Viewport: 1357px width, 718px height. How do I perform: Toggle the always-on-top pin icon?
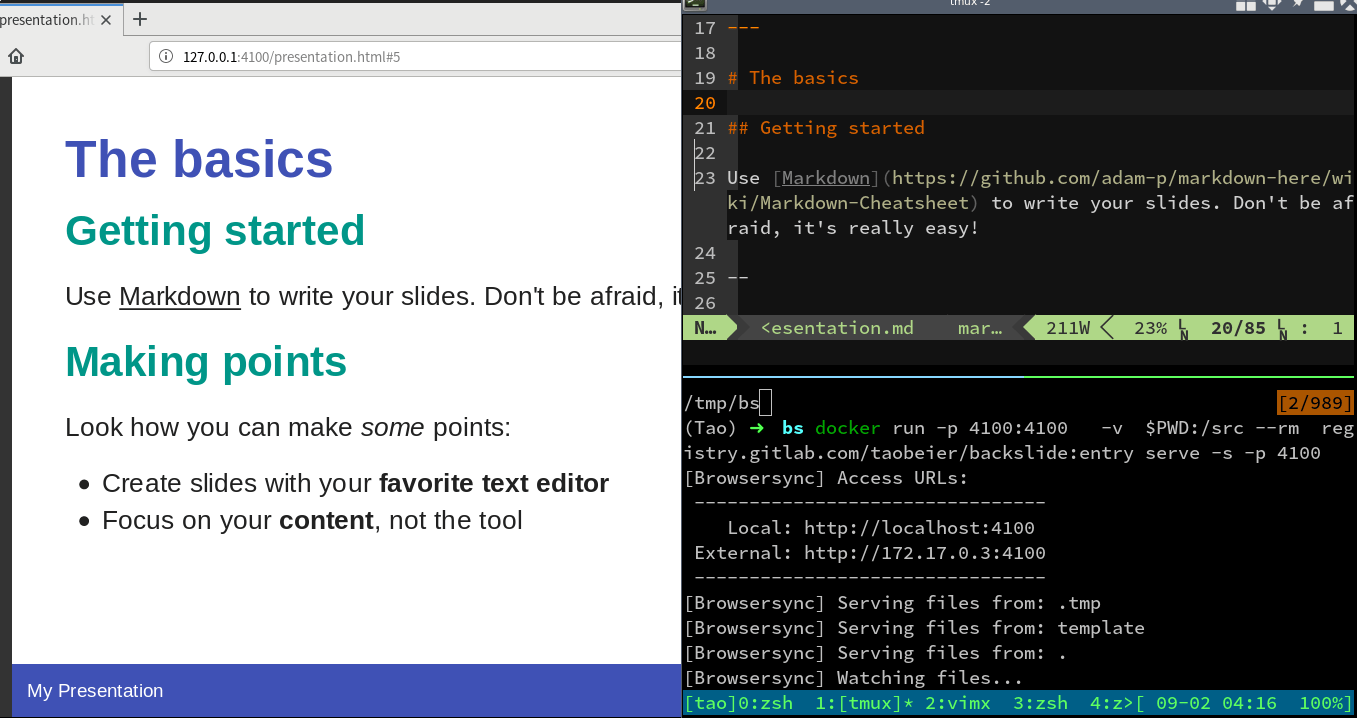pos(1298,4)
